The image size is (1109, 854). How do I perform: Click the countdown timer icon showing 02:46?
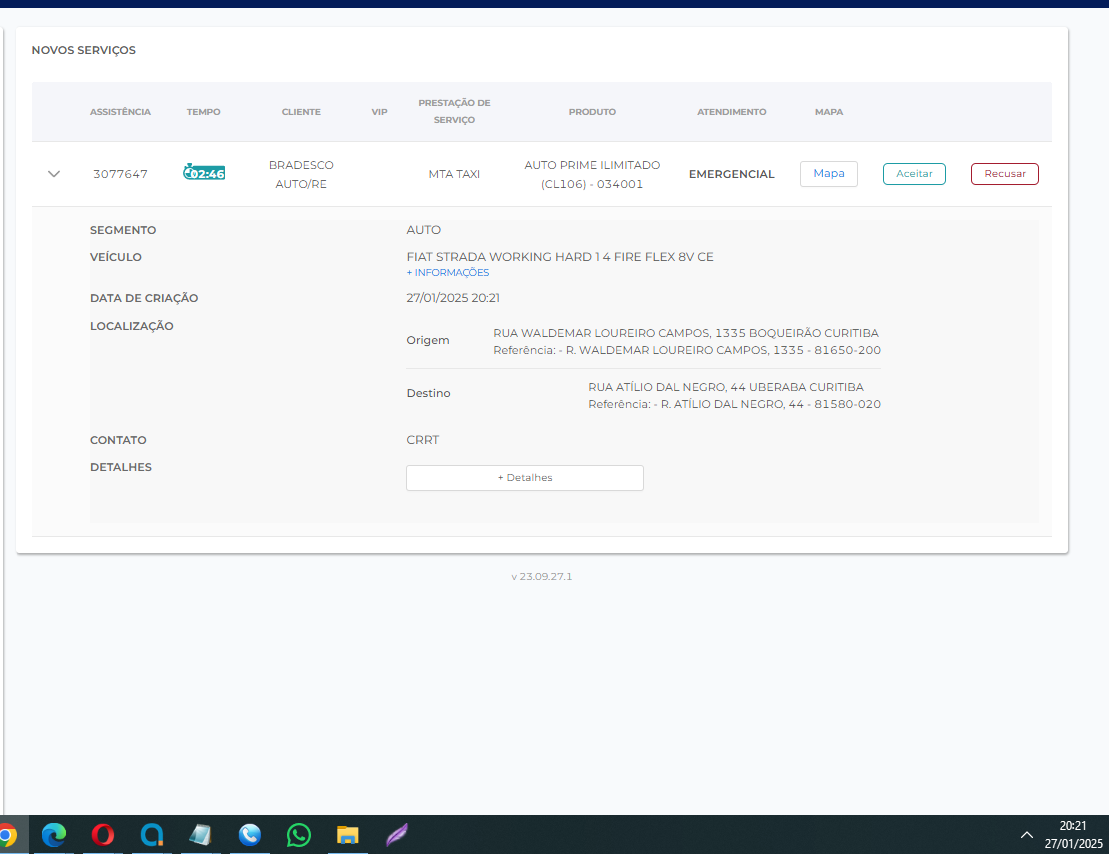pyautogui.click(x=203, y=173)
